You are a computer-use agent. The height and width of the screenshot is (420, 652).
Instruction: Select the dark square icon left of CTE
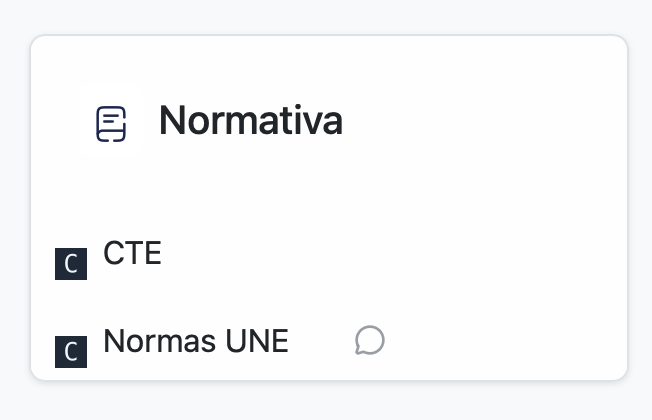click(70, 264)
